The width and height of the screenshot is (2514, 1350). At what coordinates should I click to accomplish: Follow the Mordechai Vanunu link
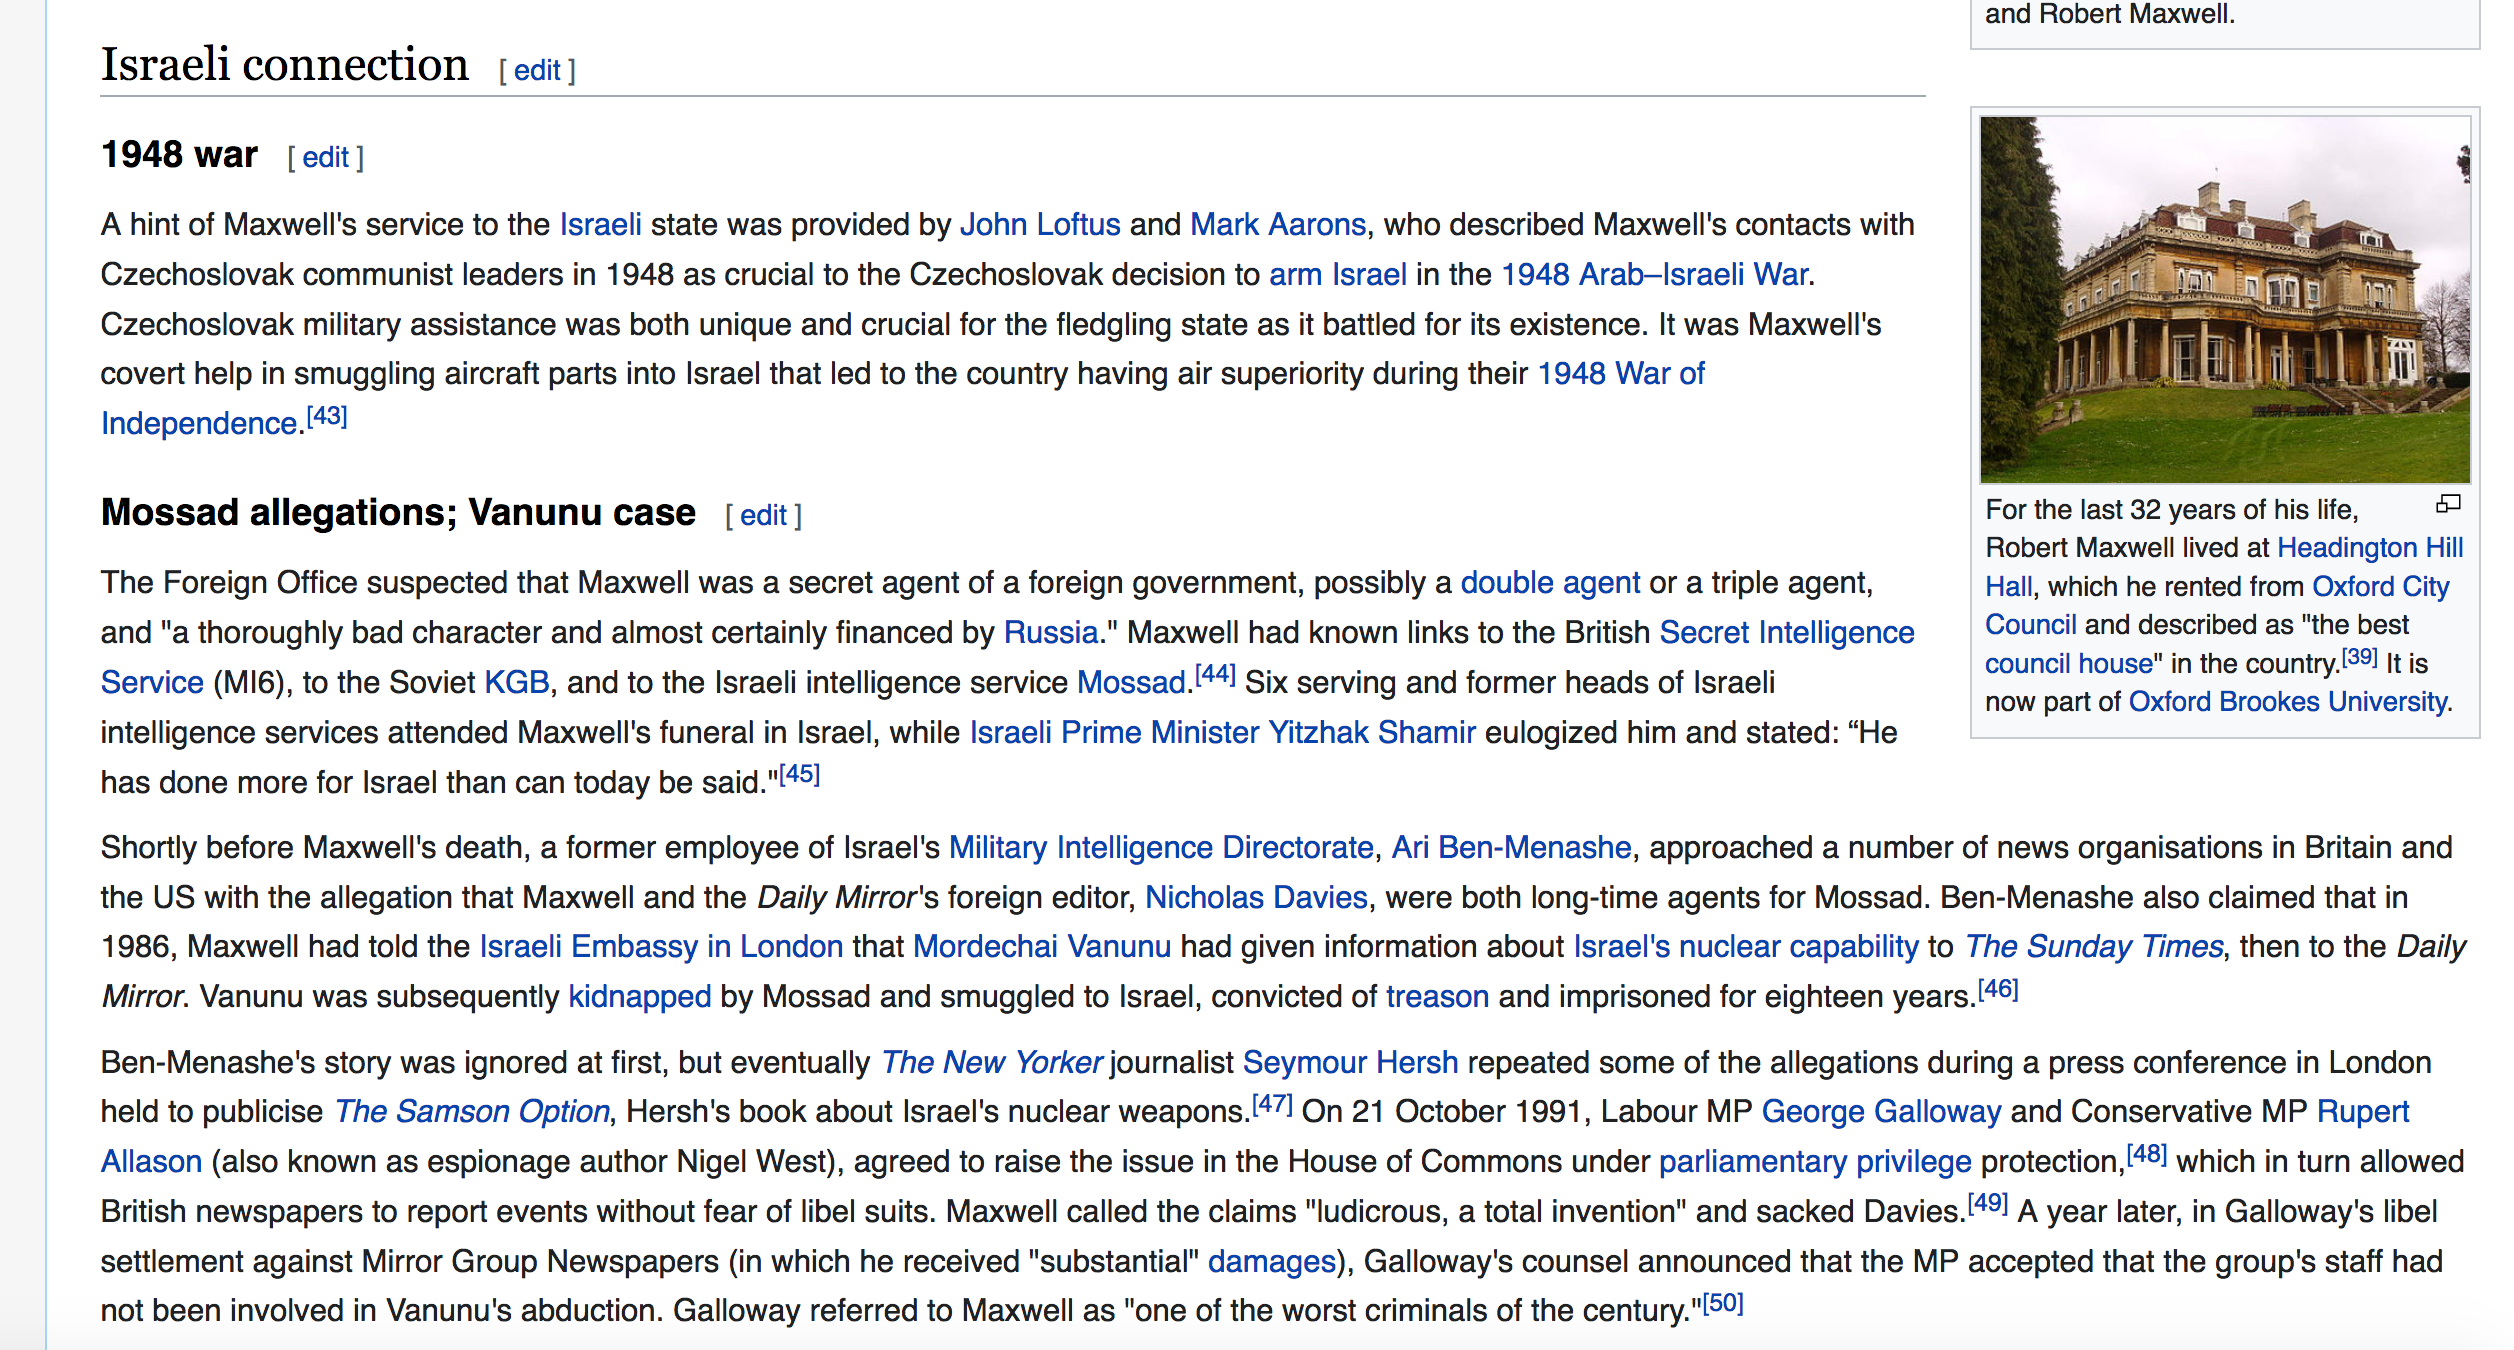[x=1042, y=947]
